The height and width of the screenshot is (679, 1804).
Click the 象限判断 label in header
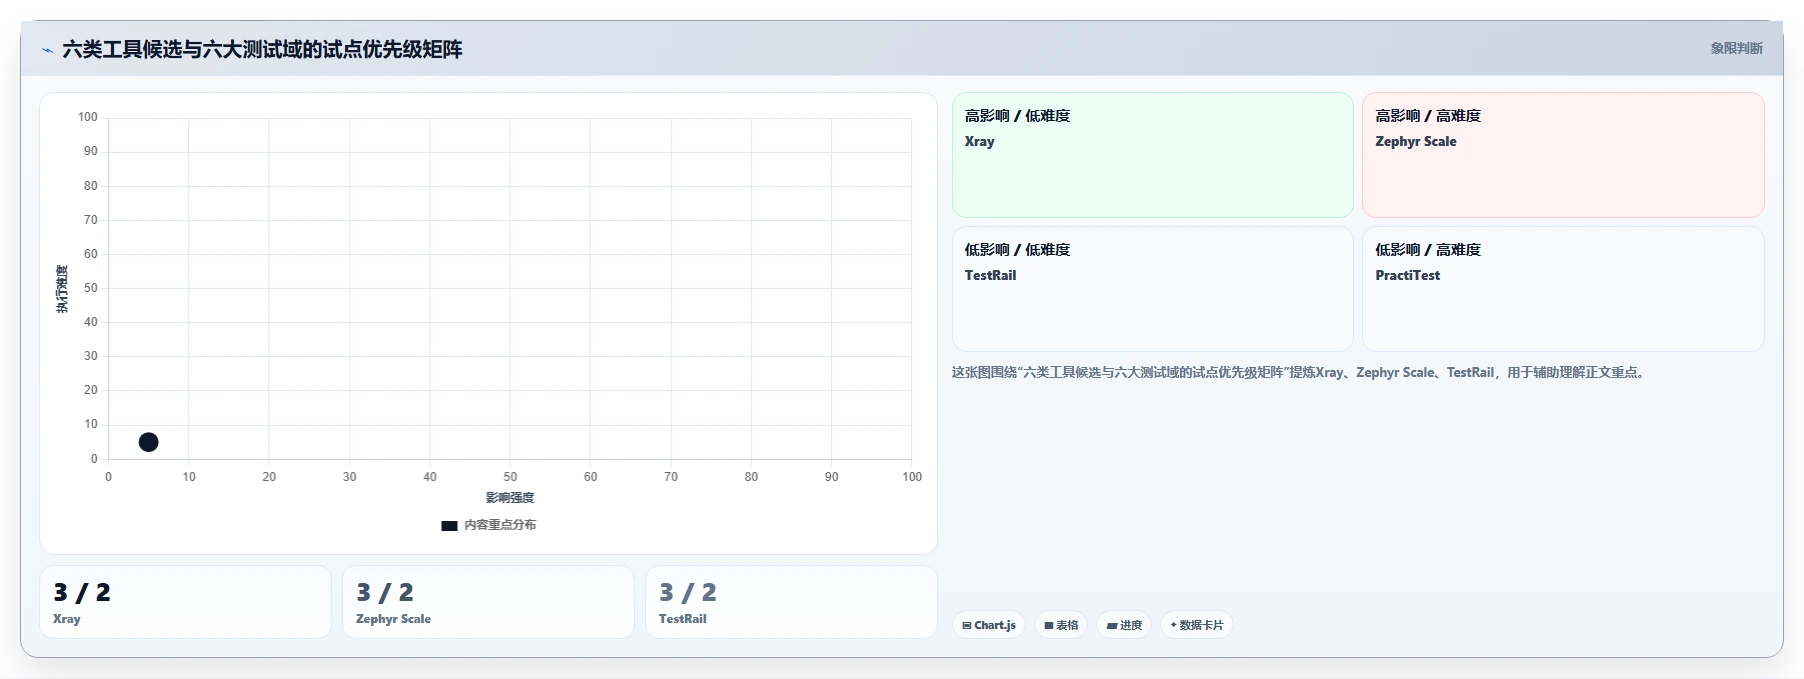pyautogui.click(x=1736, y=48)
